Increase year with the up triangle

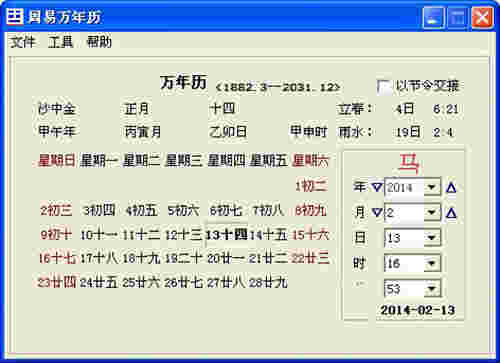[451, 188]
